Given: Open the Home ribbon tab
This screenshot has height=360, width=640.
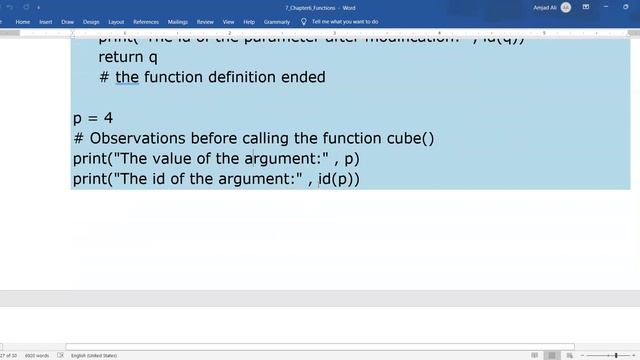Looking at the screenshot, I should tap(22, 22).
